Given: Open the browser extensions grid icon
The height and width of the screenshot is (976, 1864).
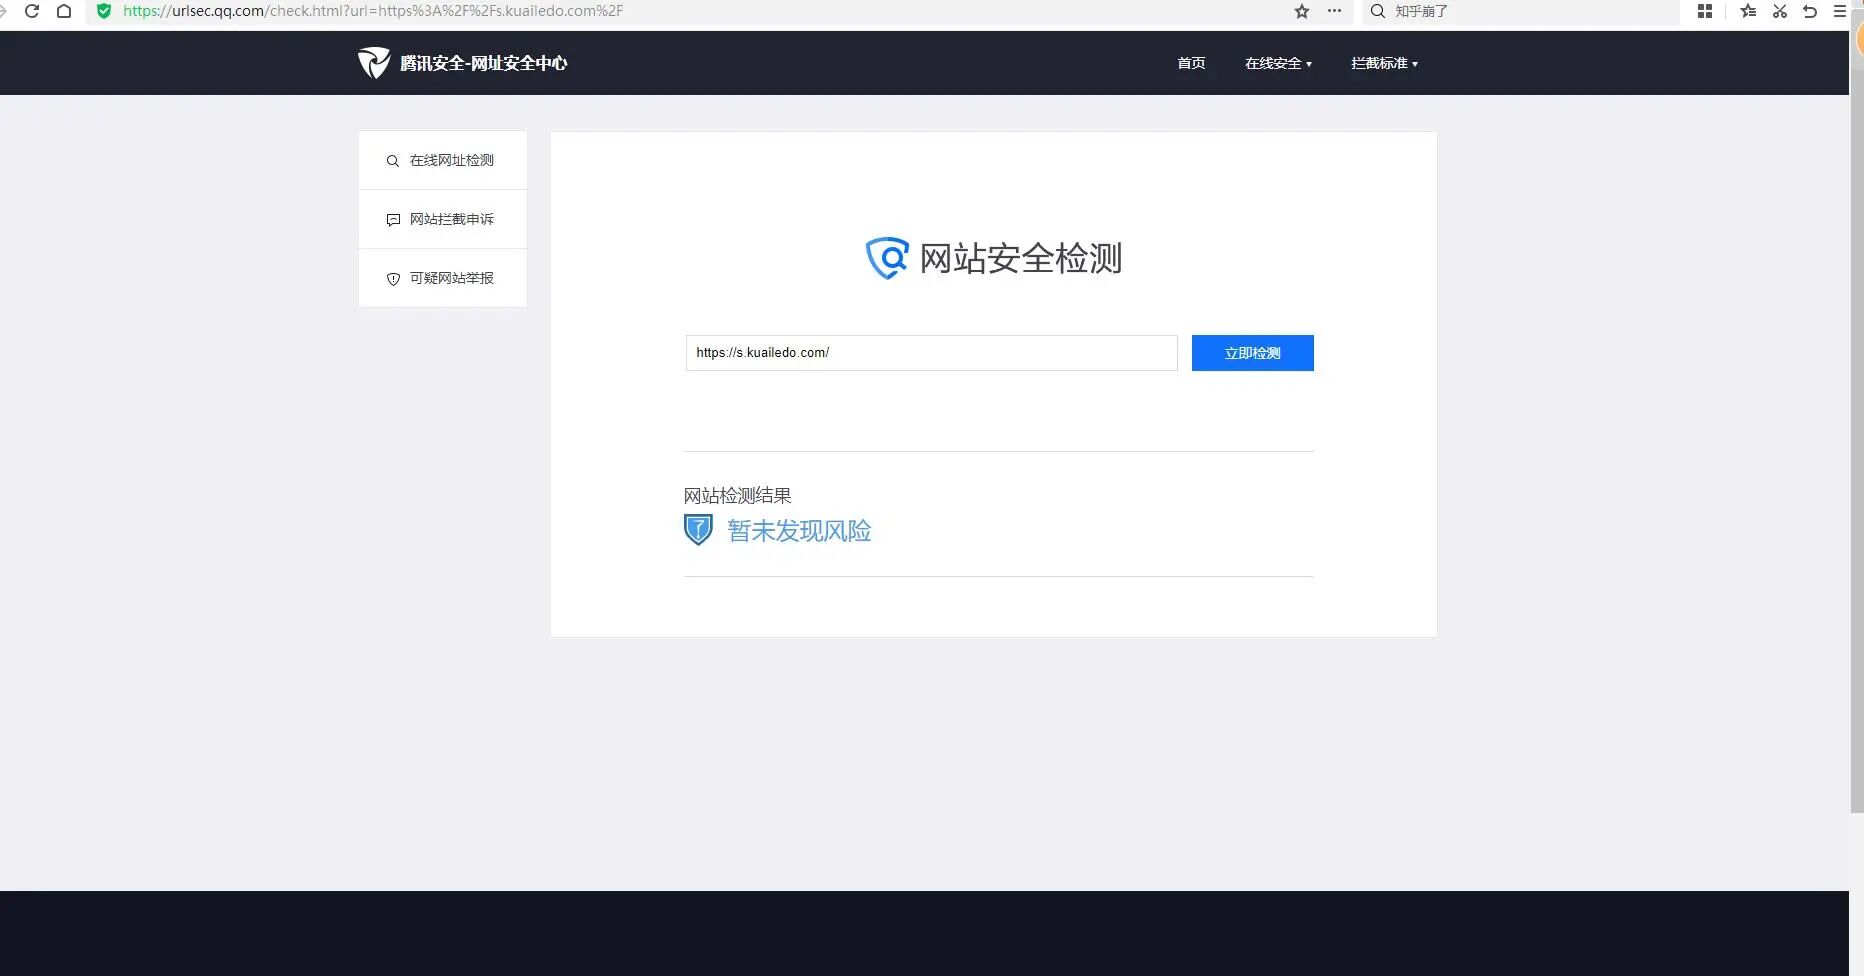Looking at the screenshot, I should (1705, 11).
